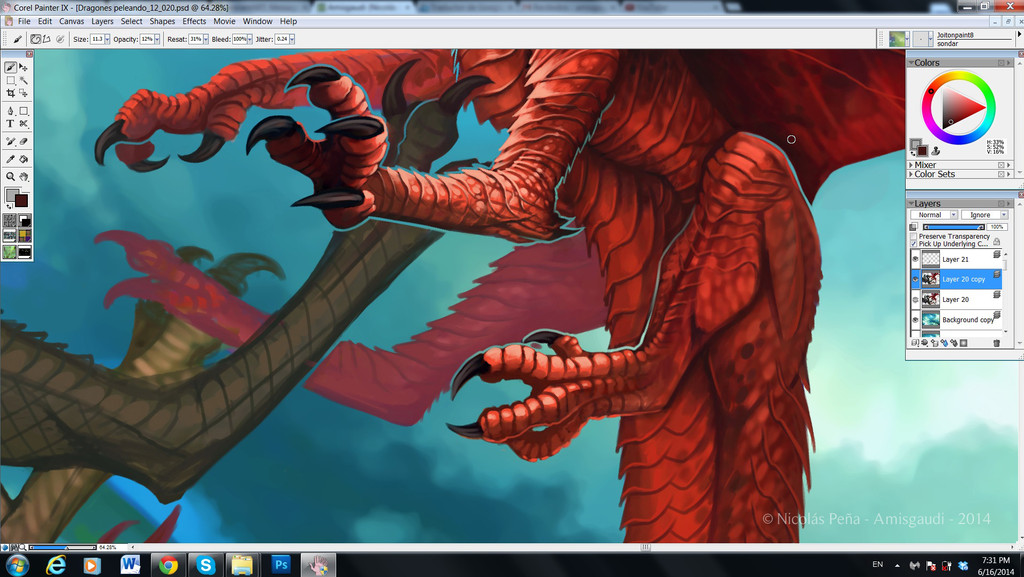Adjust the layer opacity slider
Viewport: 1024px width, 577px height.
tap(953, 226)
